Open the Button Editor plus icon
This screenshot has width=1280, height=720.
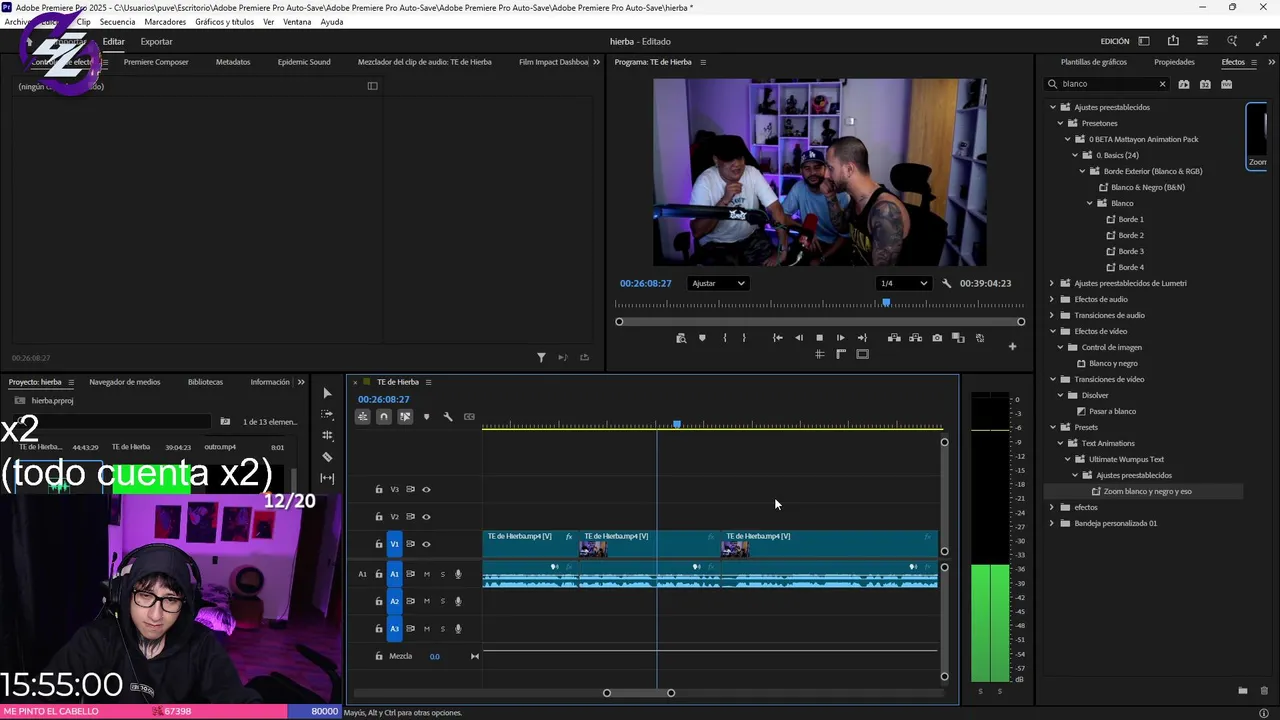1012,346
